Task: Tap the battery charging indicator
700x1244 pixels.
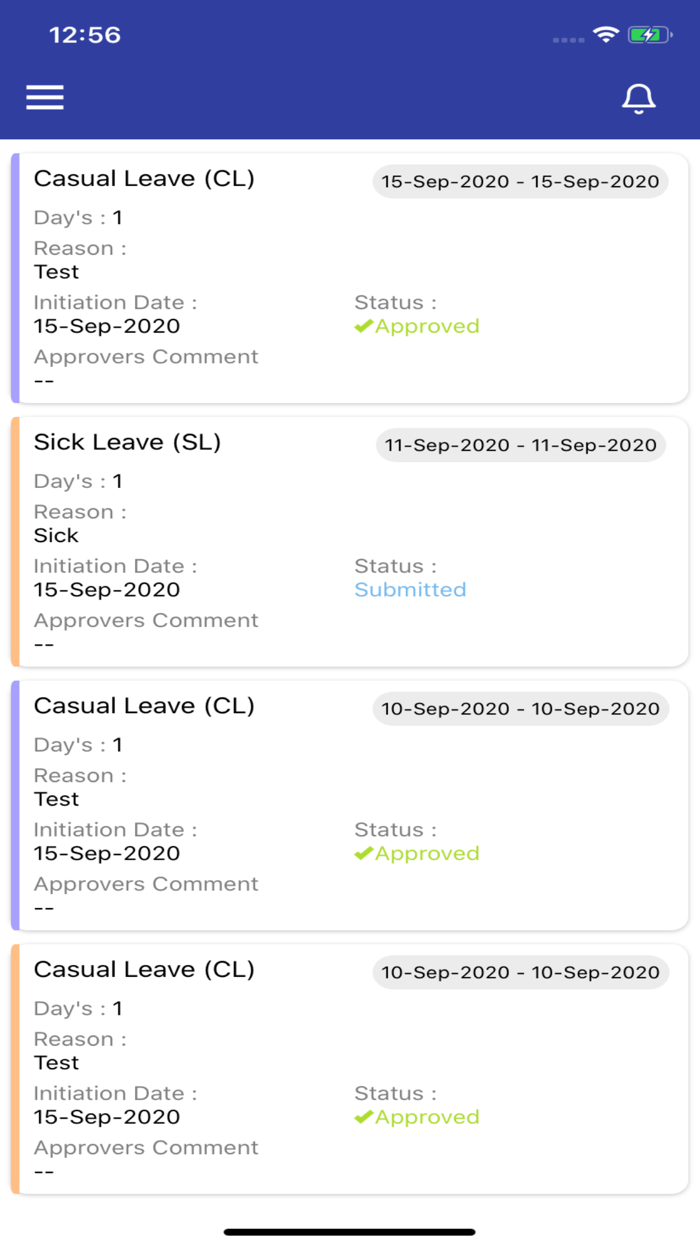Action: coord(650,35)
